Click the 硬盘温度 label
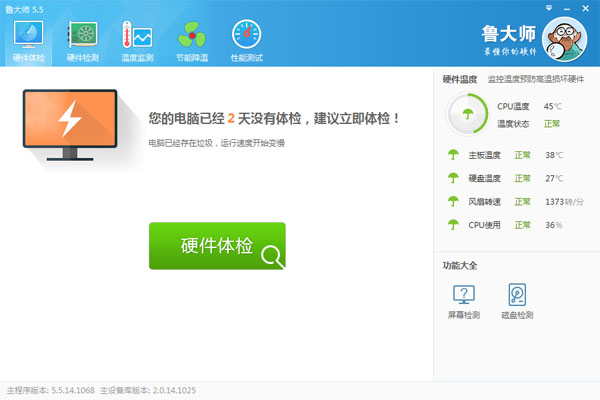 [484, 178]
